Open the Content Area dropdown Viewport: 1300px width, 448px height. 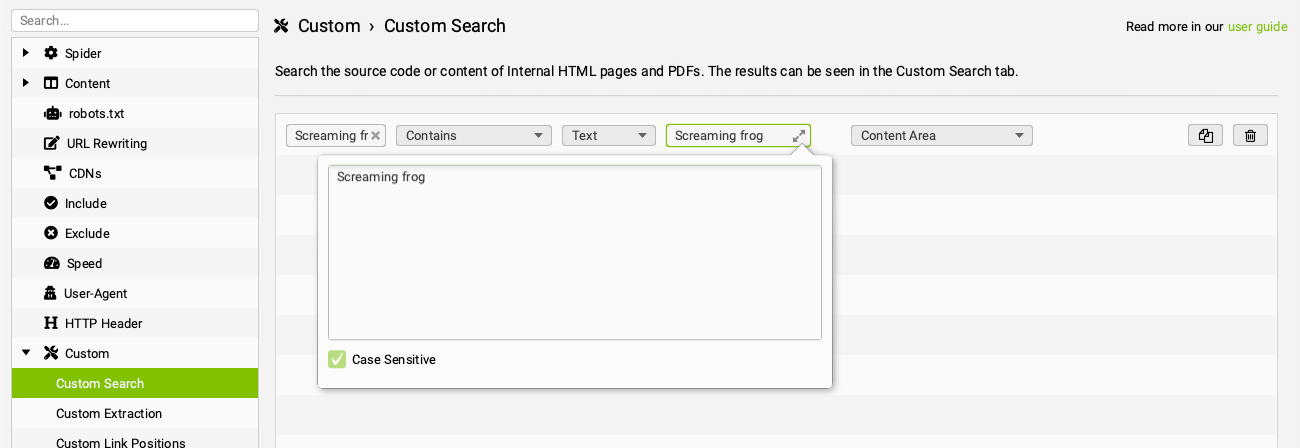click(941, 135)
